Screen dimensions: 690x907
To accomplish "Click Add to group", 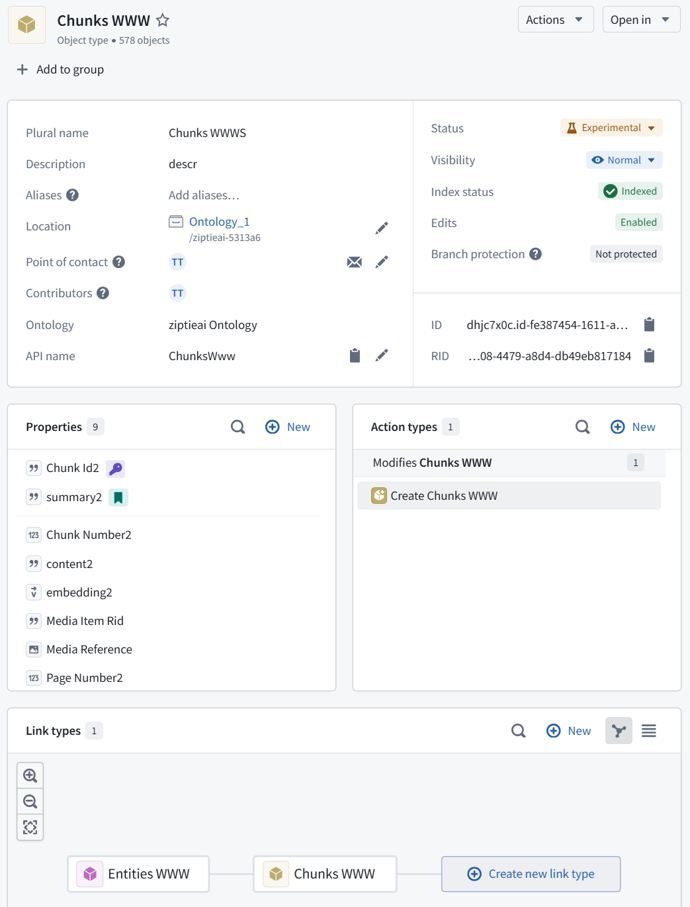I will [61, 69].
